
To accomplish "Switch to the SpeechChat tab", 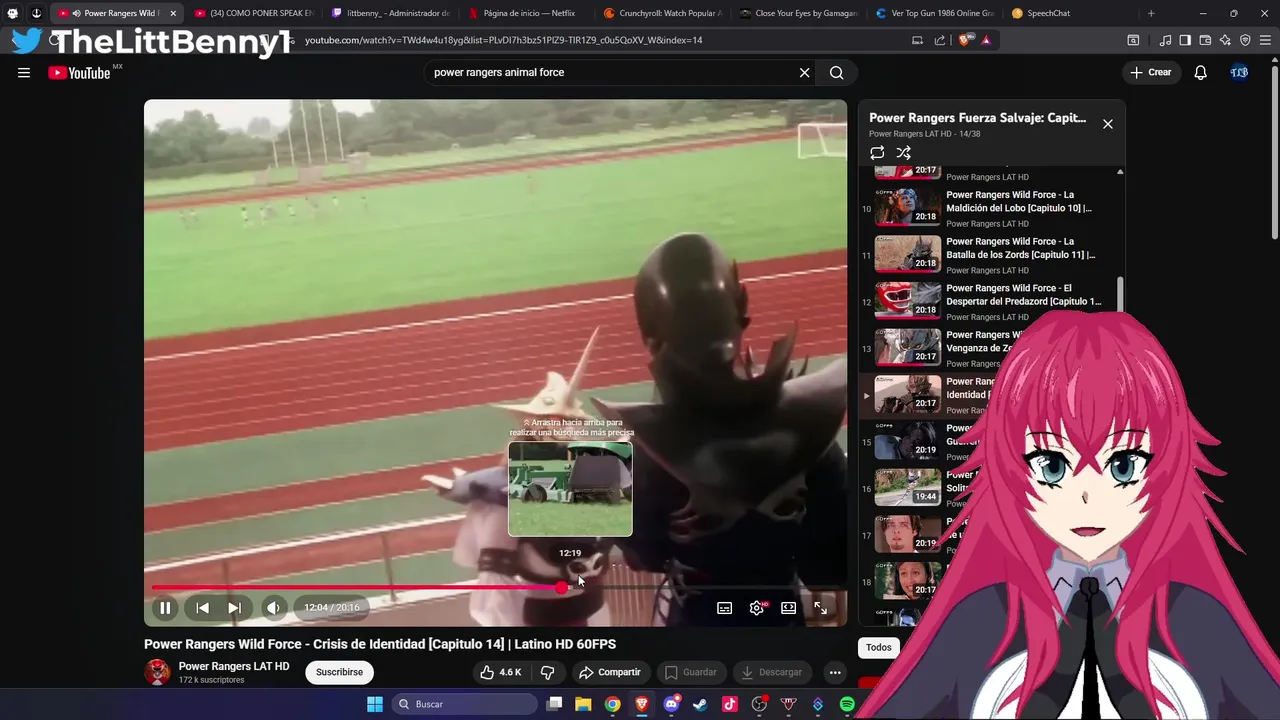I will pyautogui.click(x=1071, y=13).
